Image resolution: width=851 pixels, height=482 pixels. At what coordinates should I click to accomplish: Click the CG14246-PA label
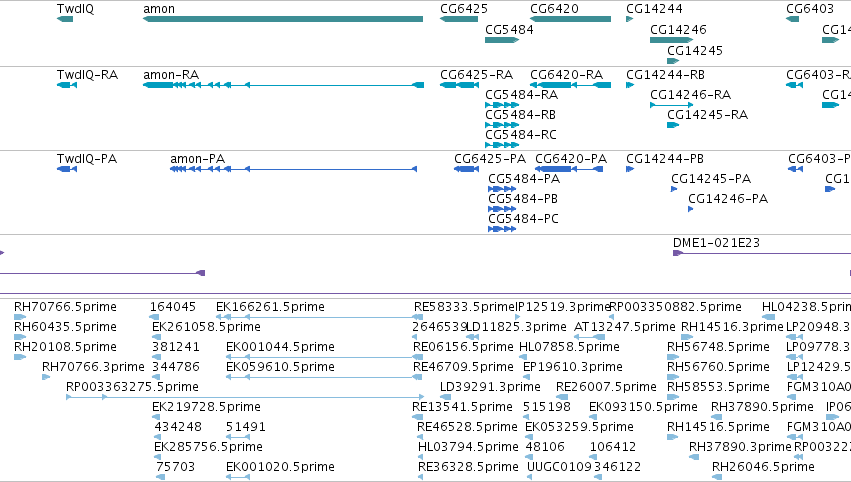pyautogui.click(x=728, y=199)
